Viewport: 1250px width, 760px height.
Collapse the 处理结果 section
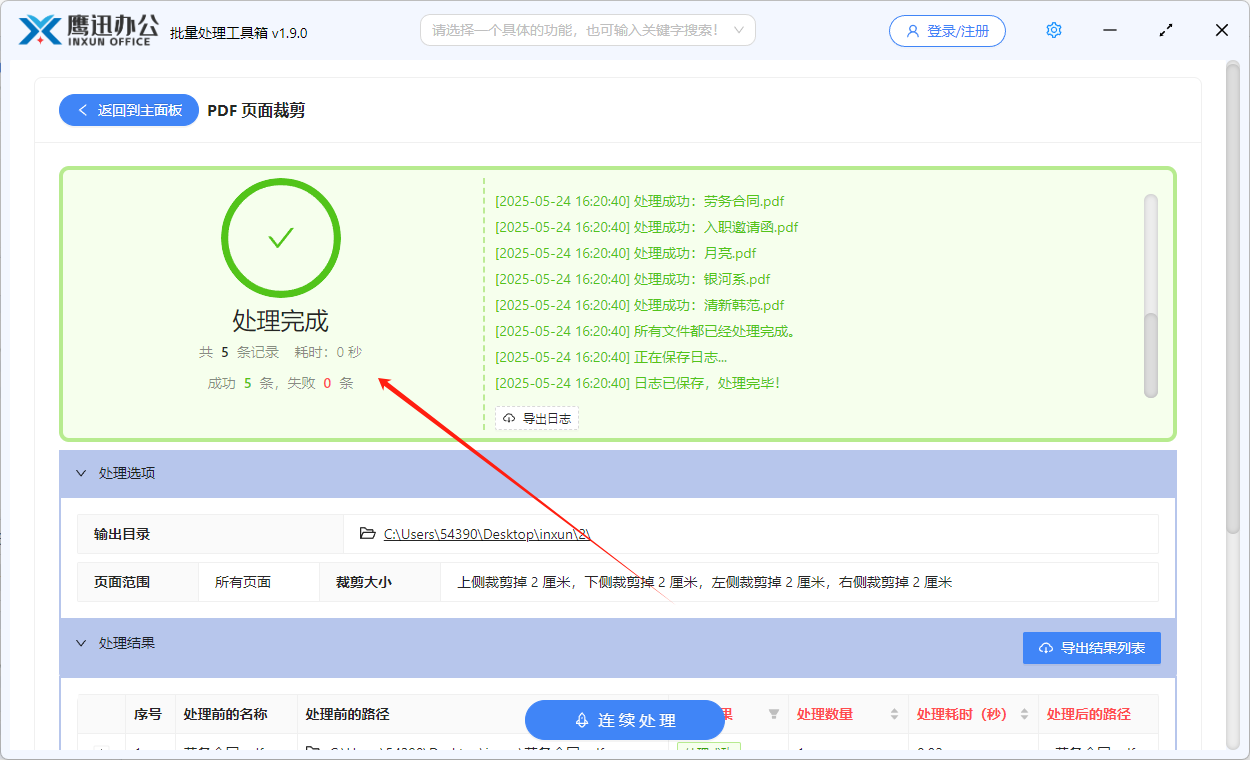(81, 642)
